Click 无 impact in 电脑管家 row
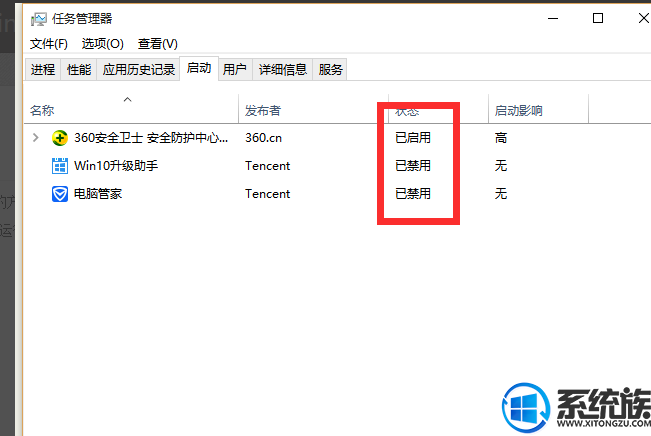Screen dimensions: 651x436 (x=501, y=194)
